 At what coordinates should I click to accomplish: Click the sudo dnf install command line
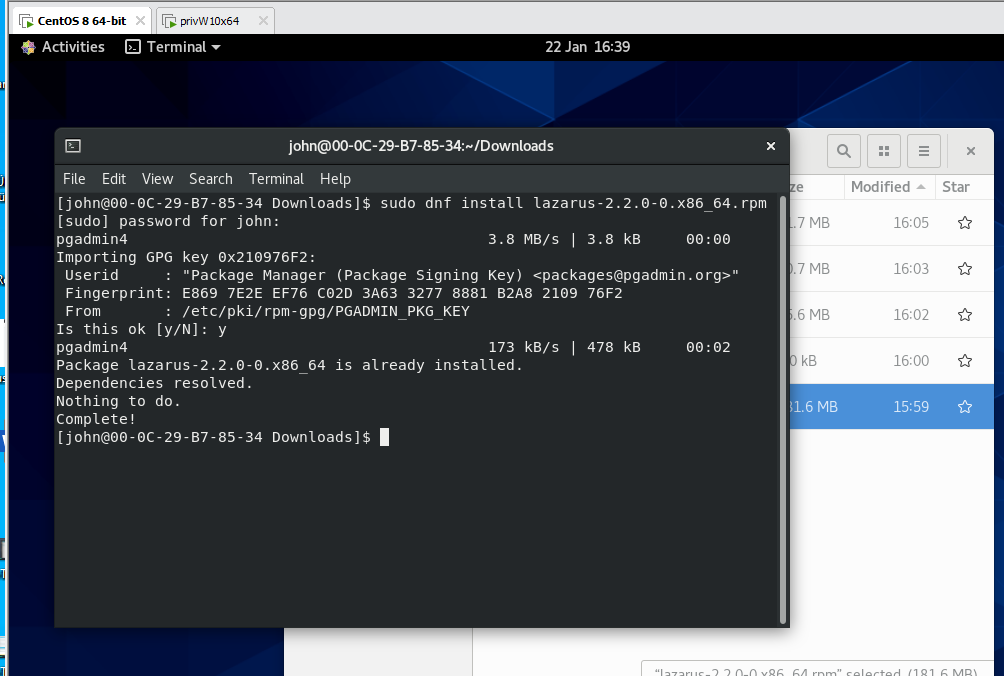point(411,204)
